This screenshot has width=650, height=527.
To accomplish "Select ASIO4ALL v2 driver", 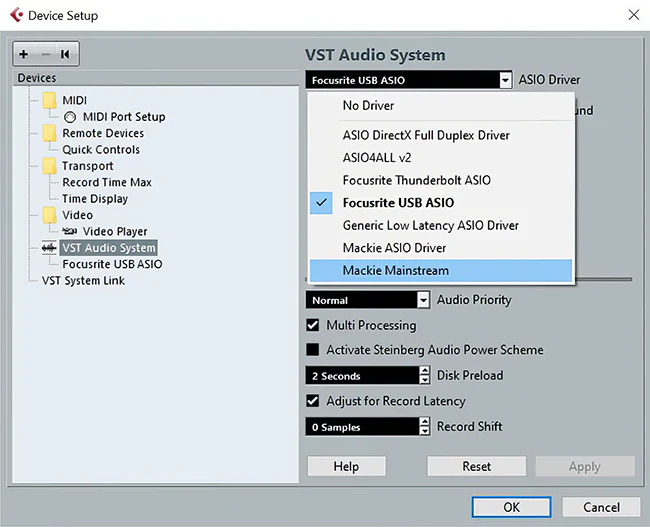I will pyautogui.click(x=441, y=158).
